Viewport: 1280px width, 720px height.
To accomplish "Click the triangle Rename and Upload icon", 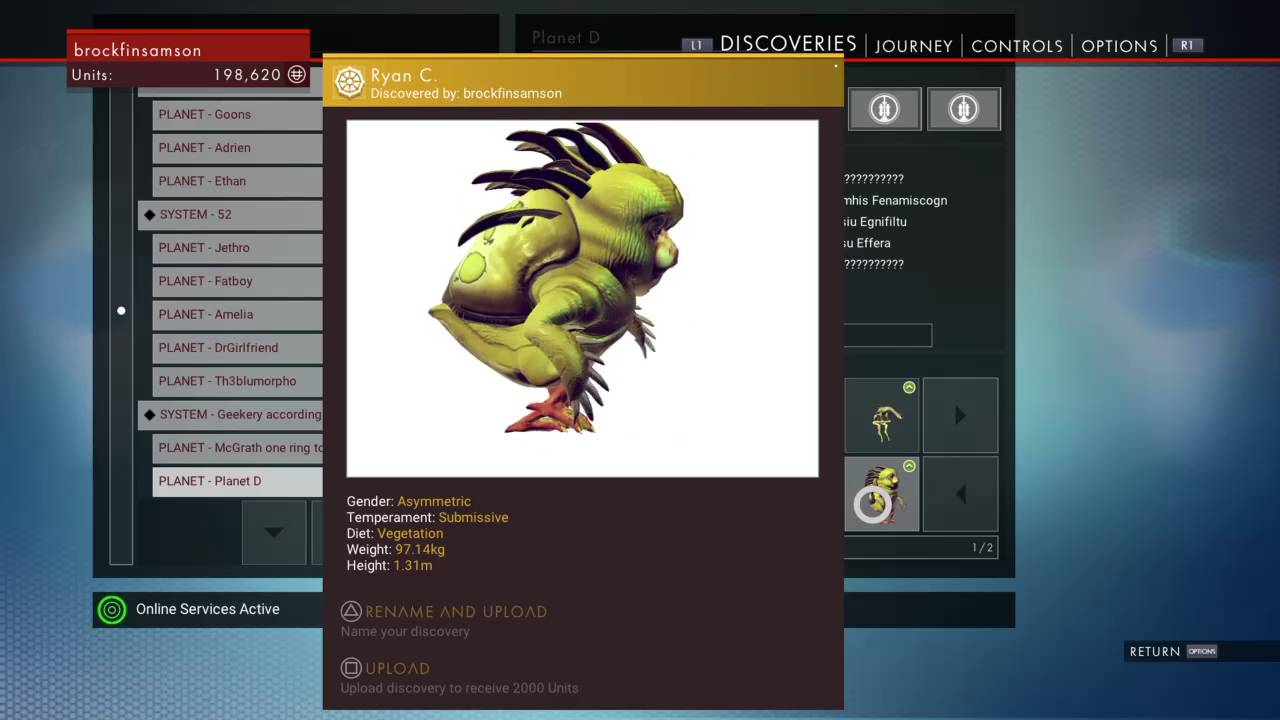I will [x=351, y=611].
